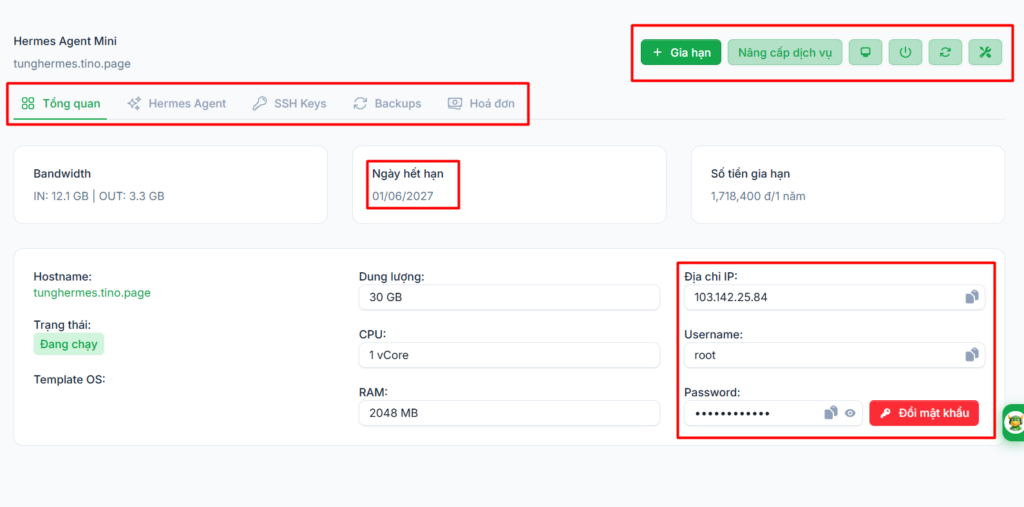Viewport: 1024px width, 507px height.
Task: Click the Dung lượng field 30 GB
Action: (x=509, y=297)
